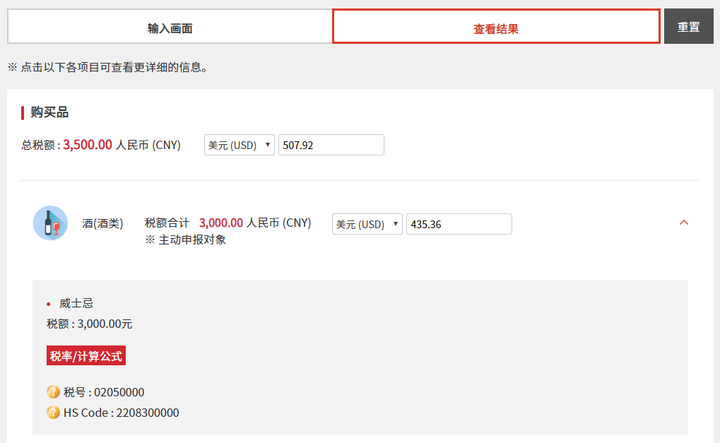Click the alcohol tax total 3,000.00

[x=221, y=223]
